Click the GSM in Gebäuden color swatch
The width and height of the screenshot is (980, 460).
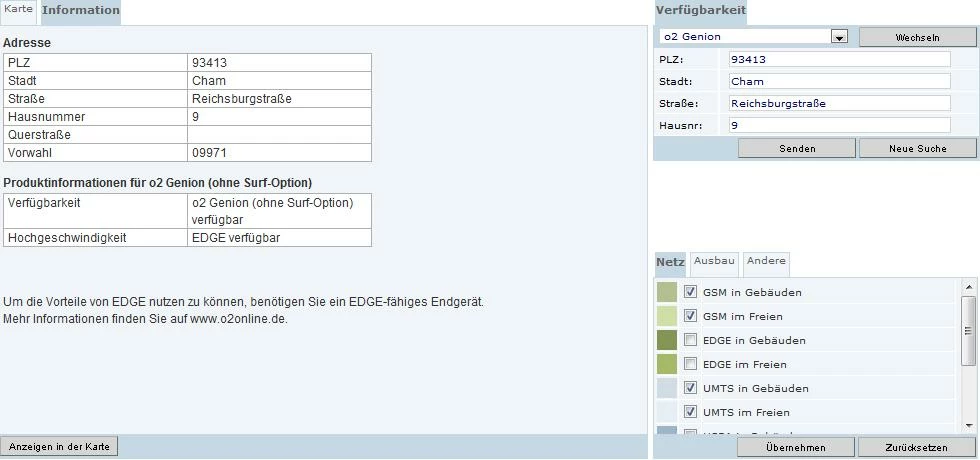(667, 292)
